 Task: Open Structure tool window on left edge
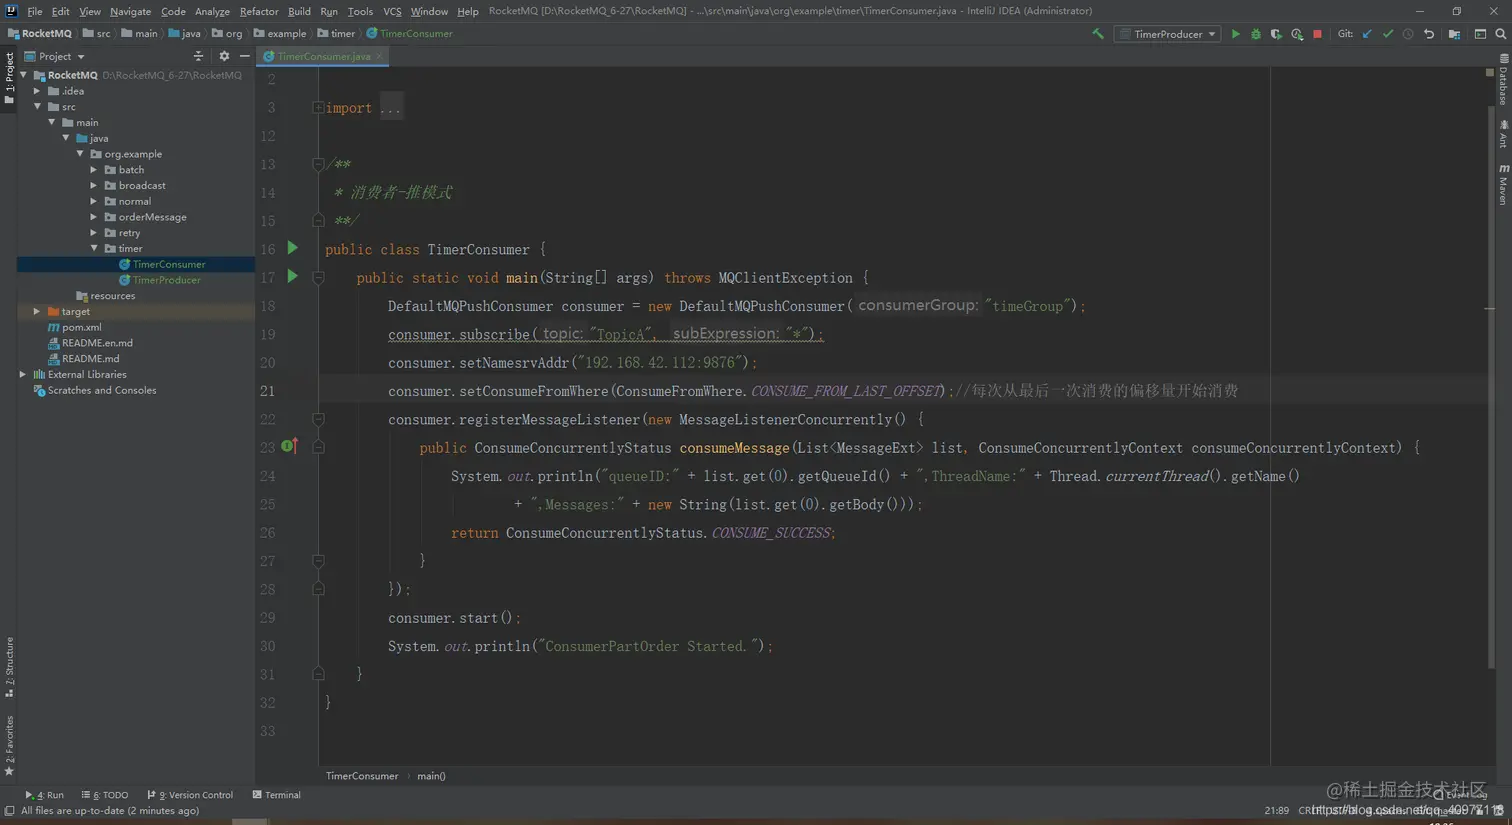[x=9, y=667]
